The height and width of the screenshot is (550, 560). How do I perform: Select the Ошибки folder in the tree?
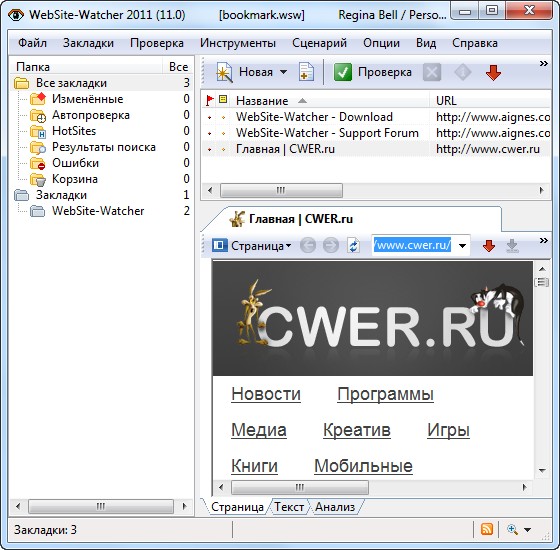pos(75,163)
